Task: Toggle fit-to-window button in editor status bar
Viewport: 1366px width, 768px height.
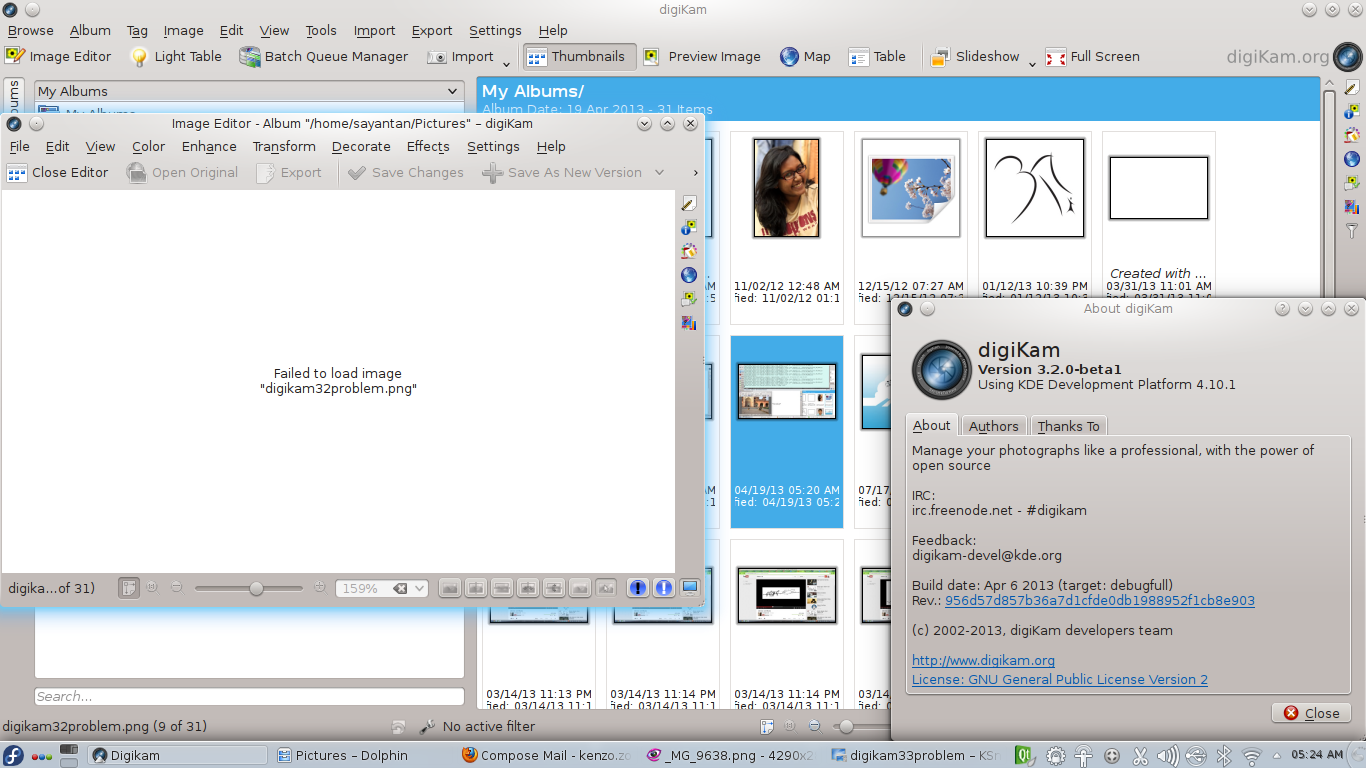Action: pos(128,588)
